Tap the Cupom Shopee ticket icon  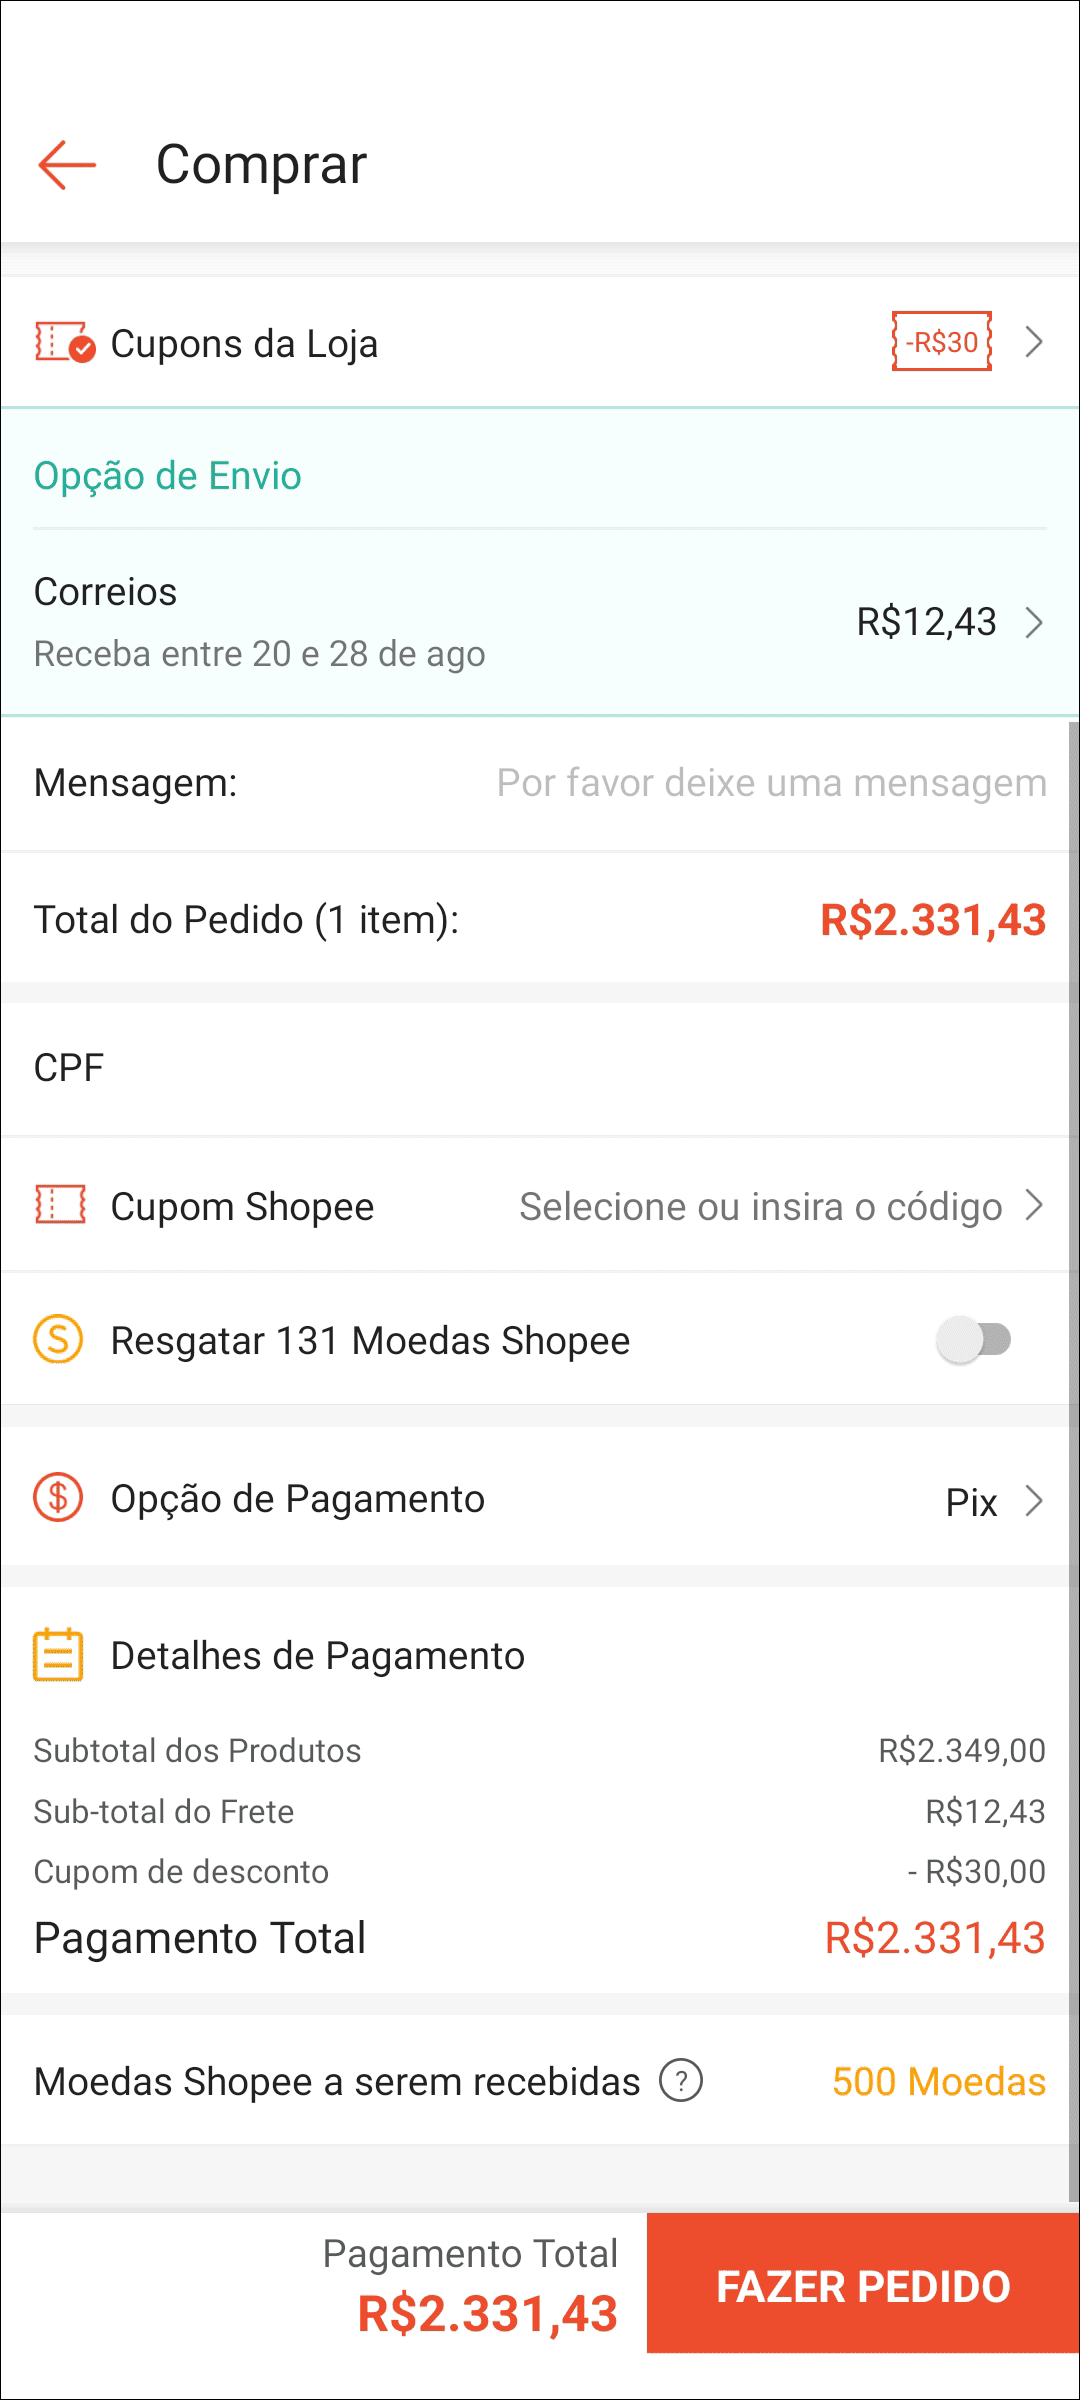pos(60,1206)
